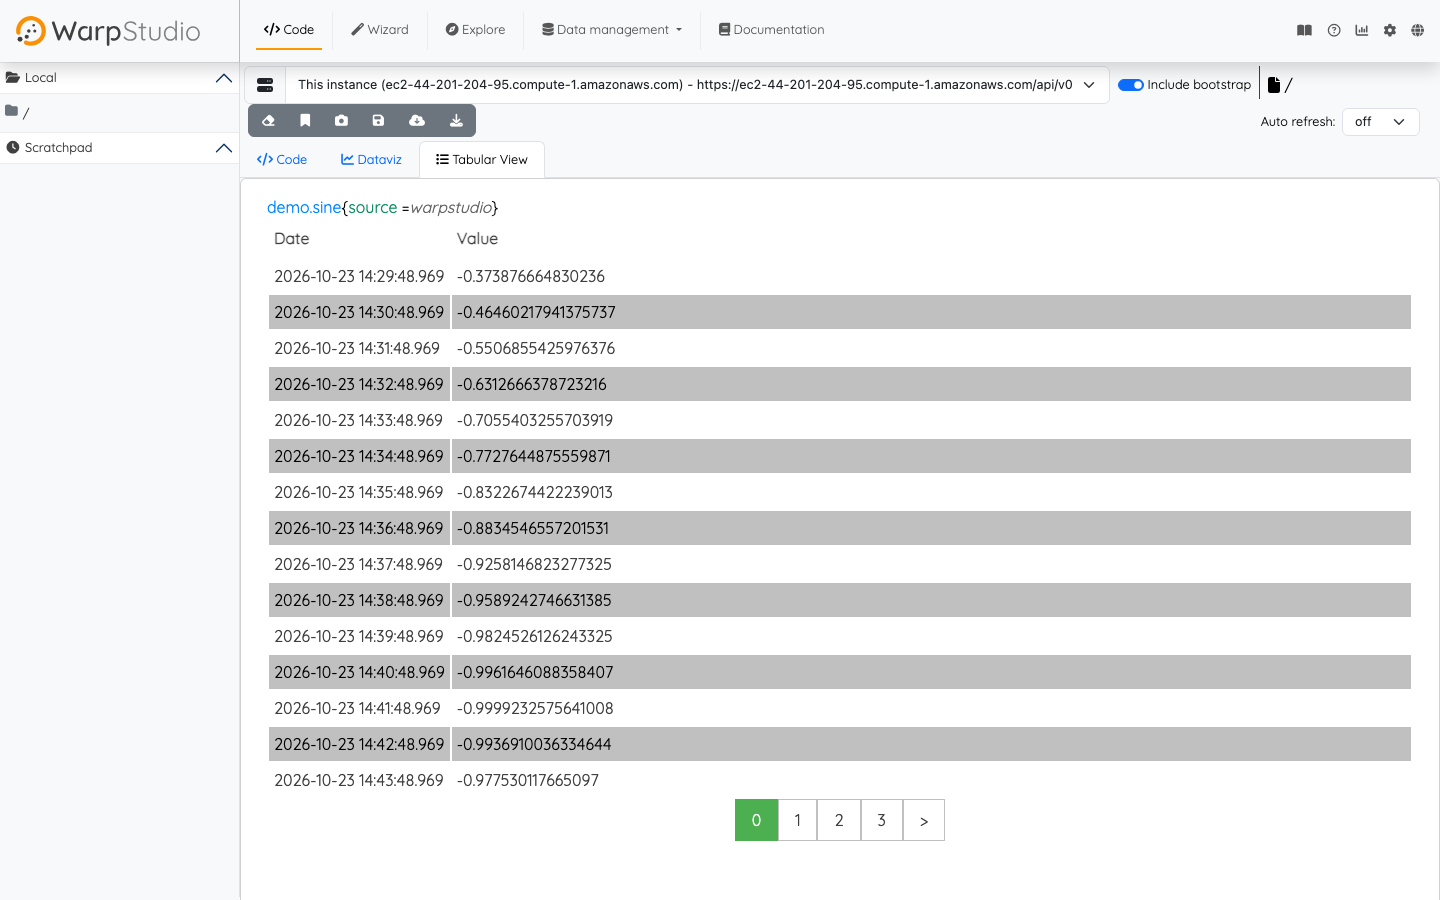Click the bookmark icon in the toolbar

(x=305, y=121)
